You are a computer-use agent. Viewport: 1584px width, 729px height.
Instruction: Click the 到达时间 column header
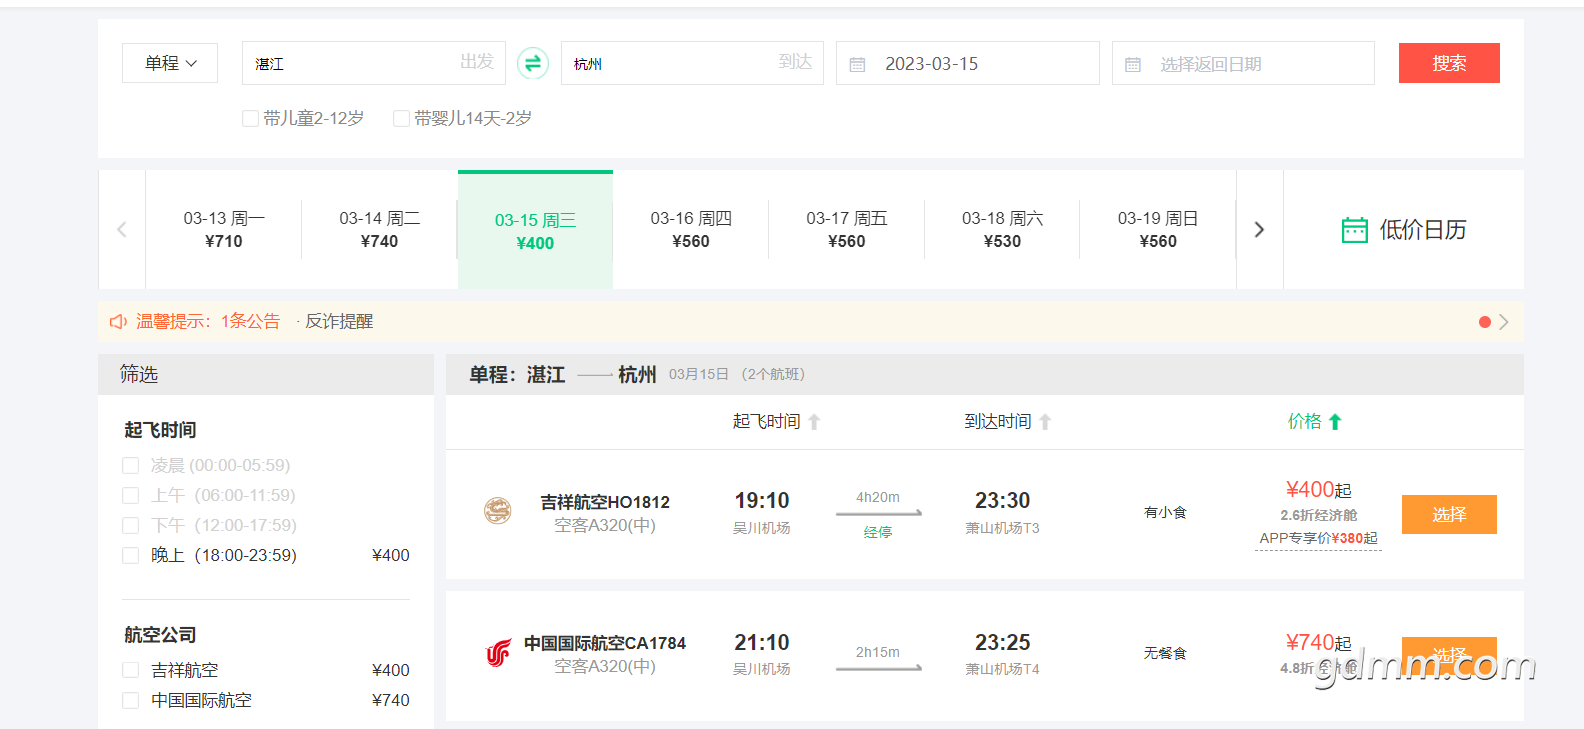(998, 422)
